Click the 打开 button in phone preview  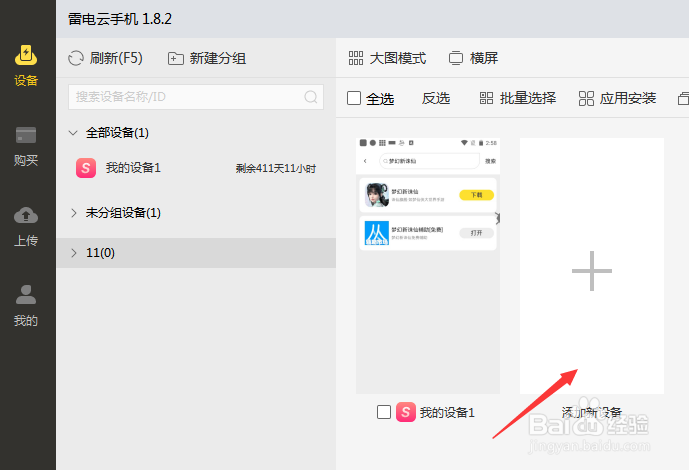tap(476, 233)
